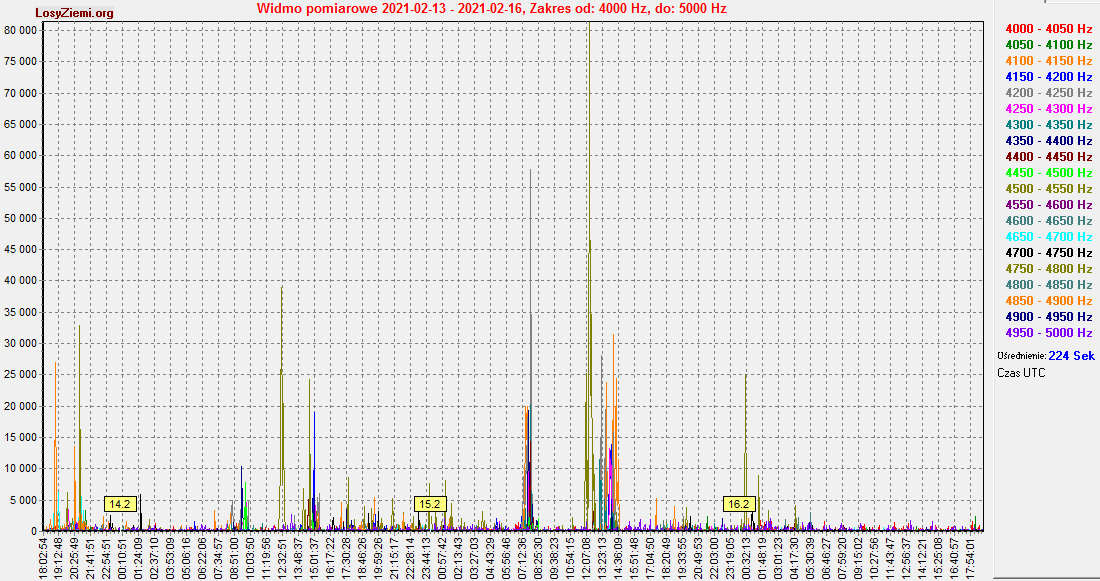Click the 18:02:54 time axis label
The image size is (1100, 581).
tap(44, 555)
